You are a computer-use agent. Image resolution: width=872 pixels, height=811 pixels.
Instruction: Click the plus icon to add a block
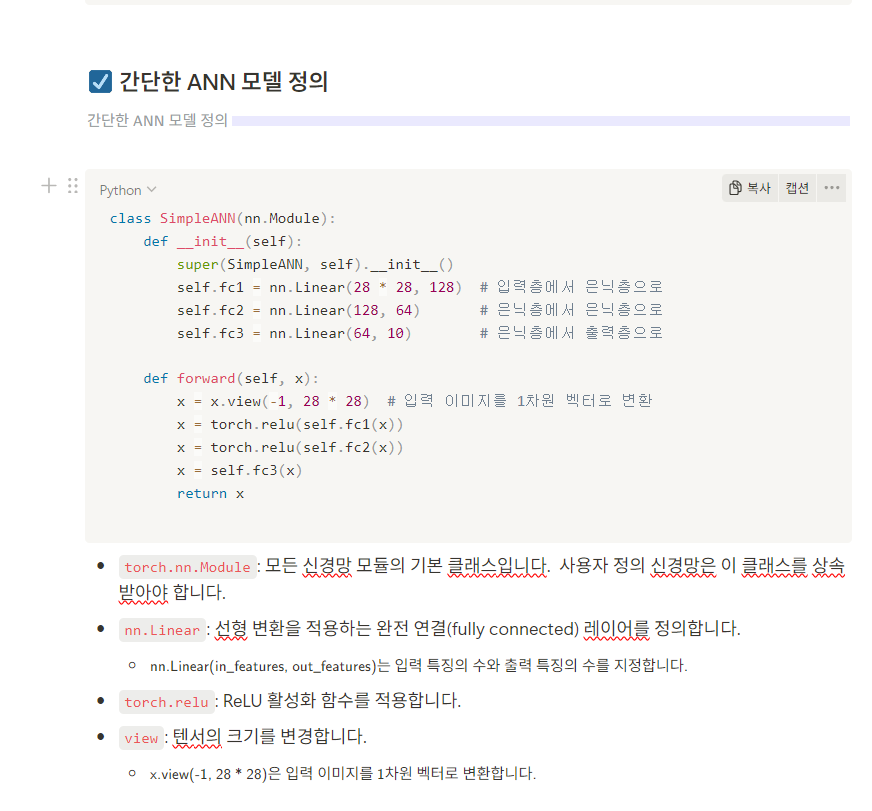49,185
